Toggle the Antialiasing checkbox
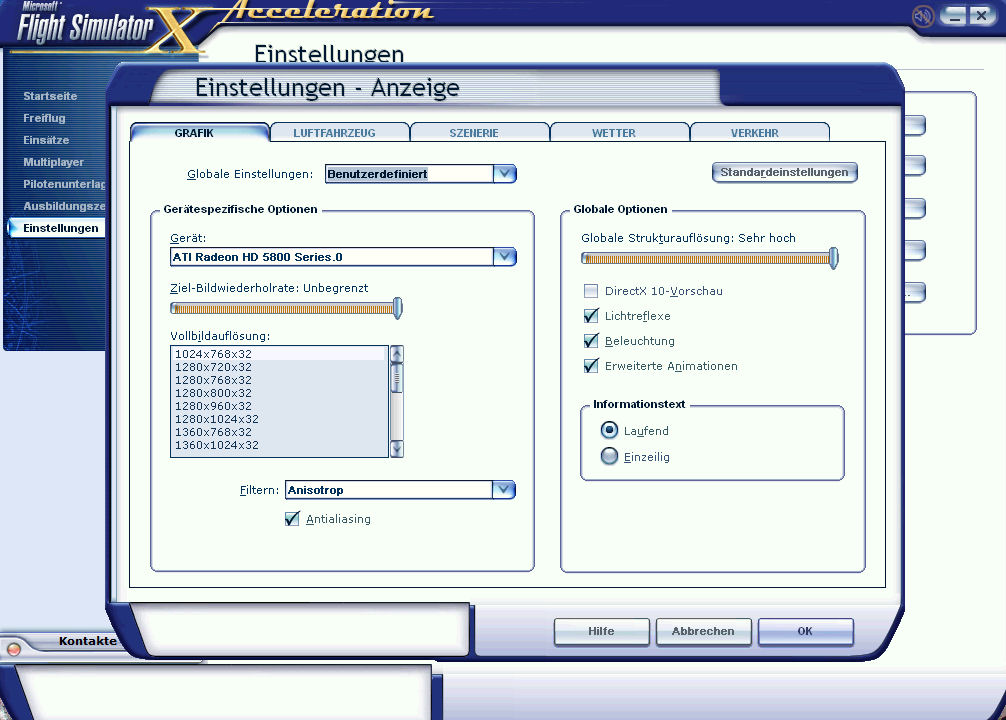 (x=292, y=519)
